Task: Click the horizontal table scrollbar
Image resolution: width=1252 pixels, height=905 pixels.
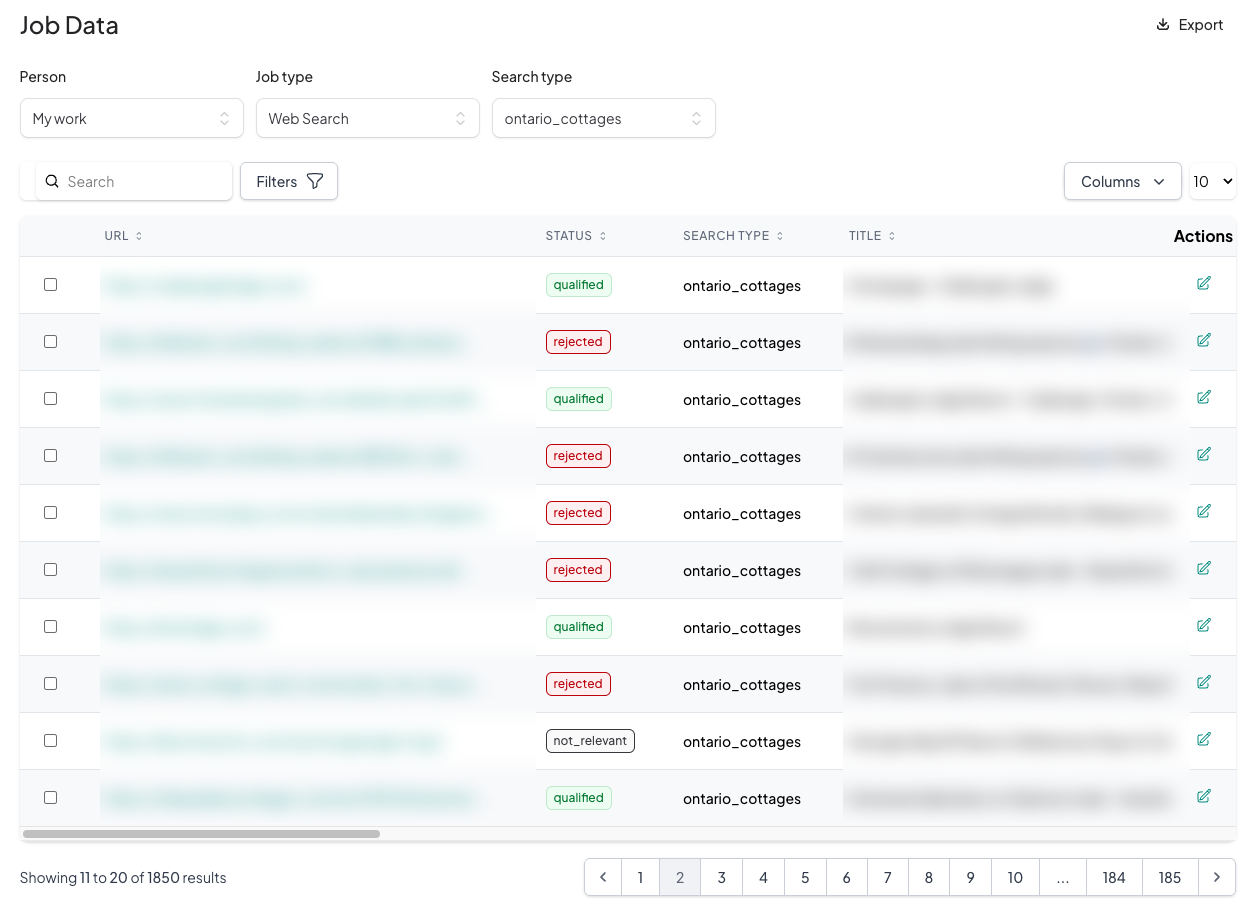Action: (201, 833)
